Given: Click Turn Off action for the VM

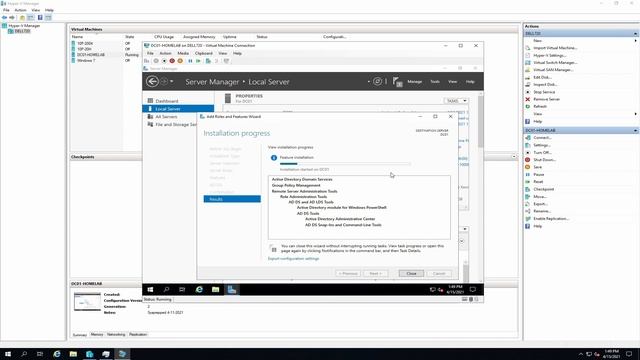Looking at the screenshot, I should point(542,153).
